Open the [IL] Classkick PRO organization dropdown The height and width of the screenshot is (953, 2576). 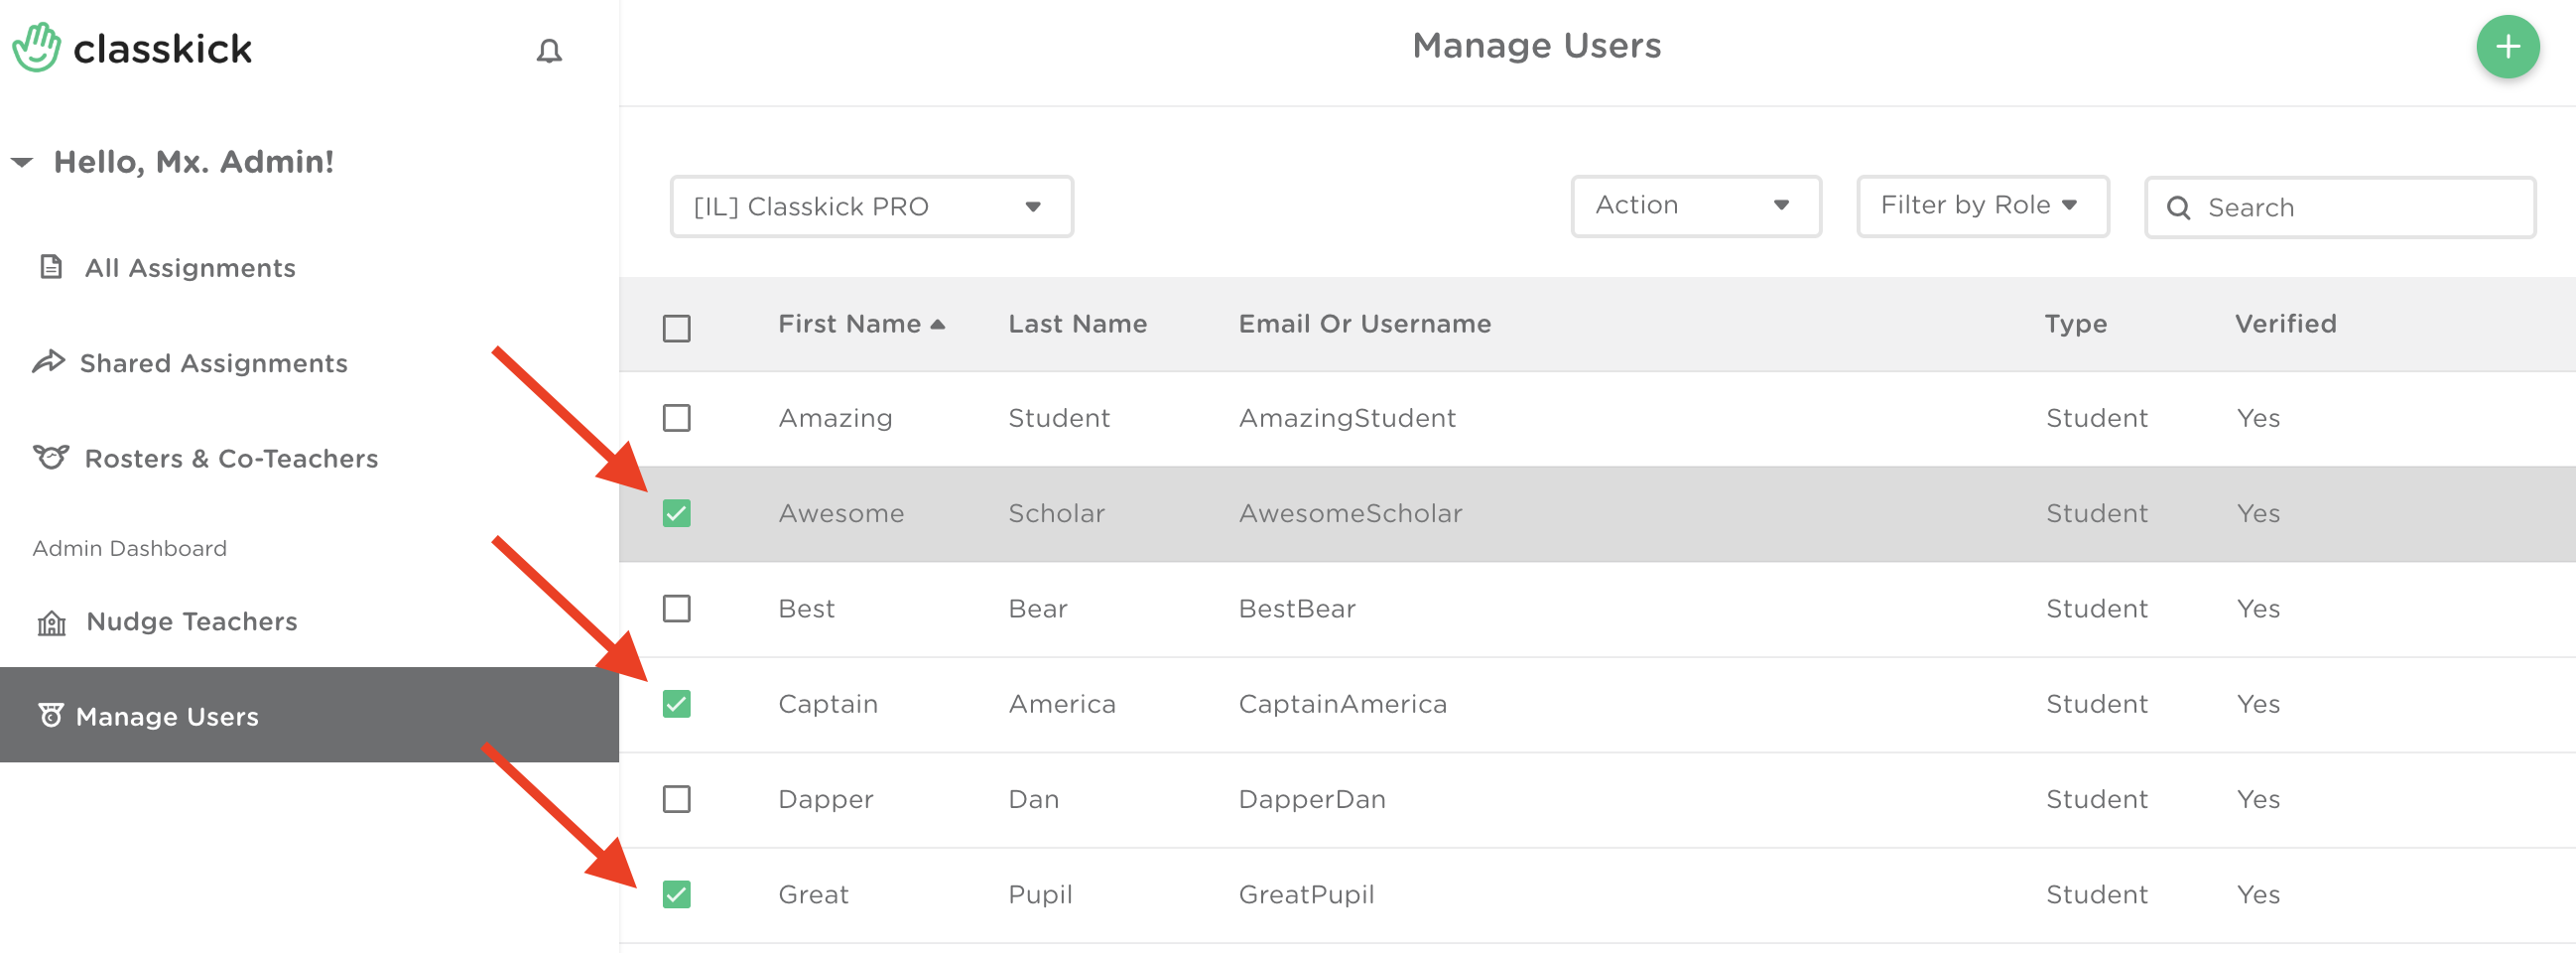(x=870, y=207)
